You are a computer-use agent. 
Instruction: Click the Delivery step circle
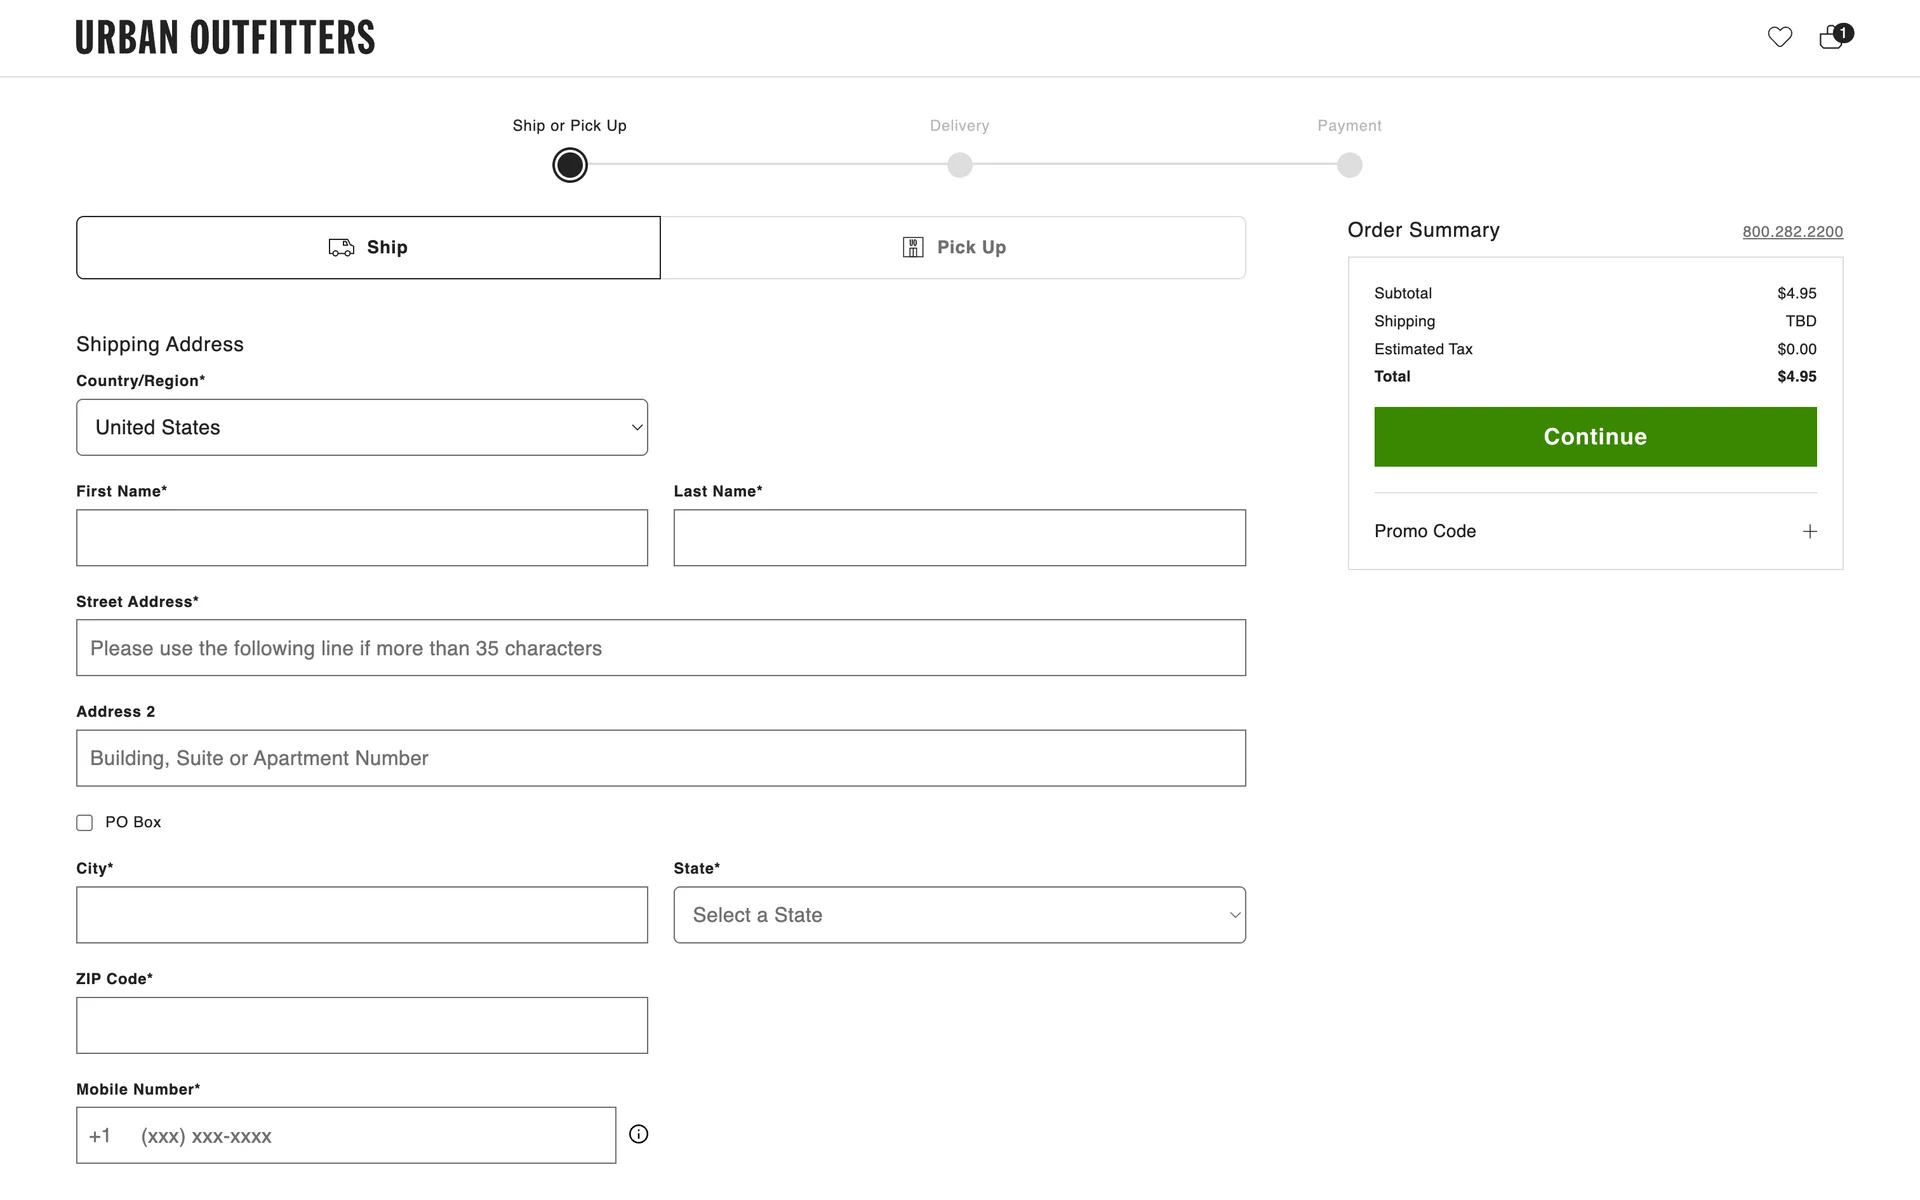coord(959,165)
